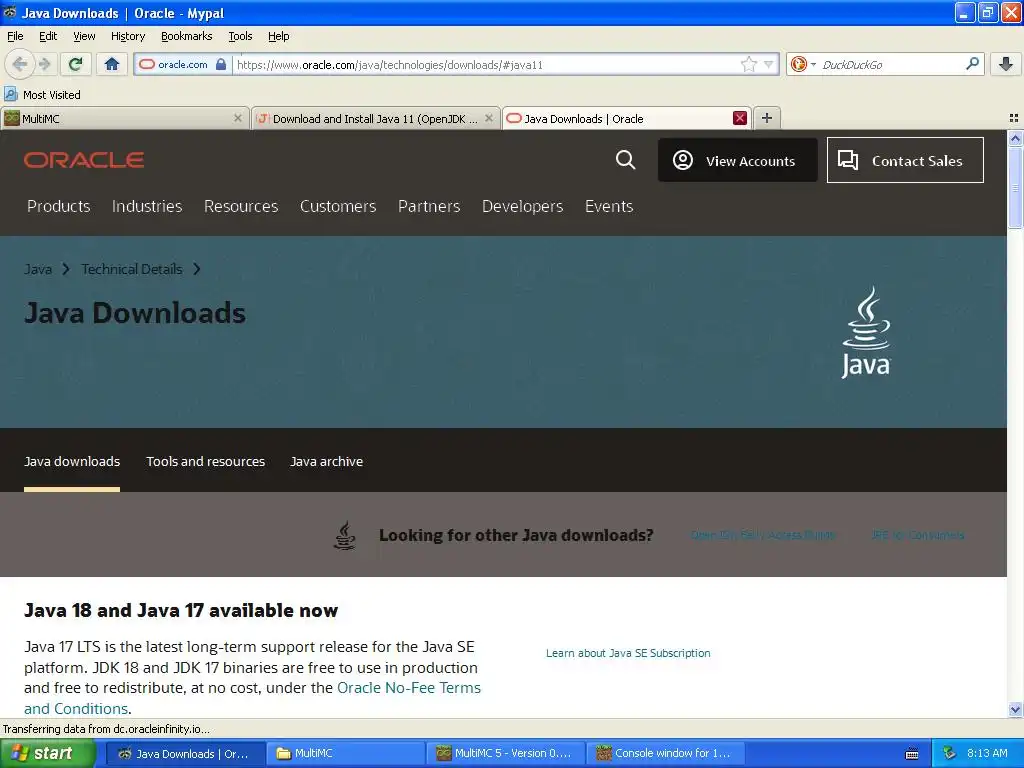Click the Most Visited bookmarks label
This screenshot has width=1024, height=768.
pyautogui.click(x=52, y=95)
